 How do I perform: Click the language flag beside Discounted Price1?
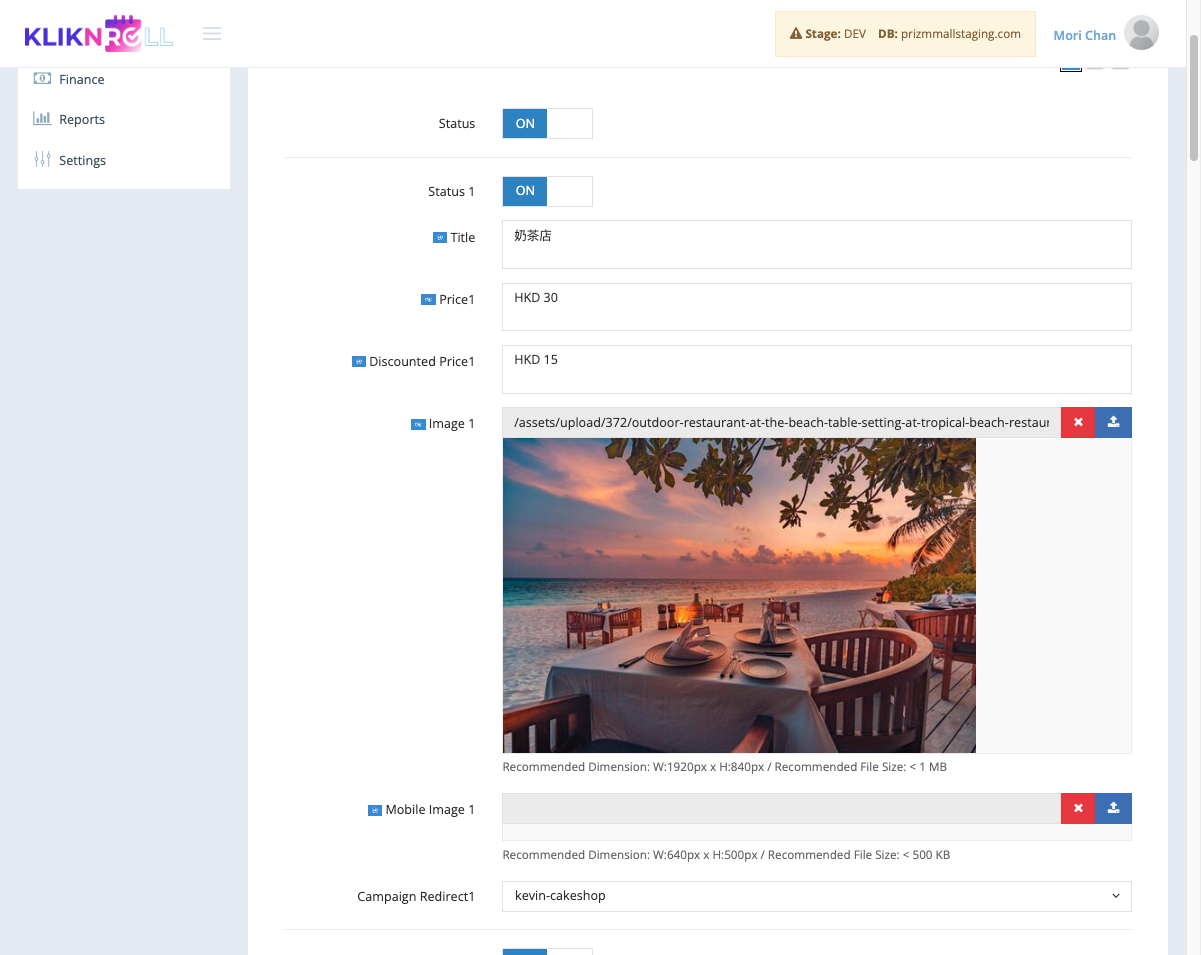pos(359,362)
